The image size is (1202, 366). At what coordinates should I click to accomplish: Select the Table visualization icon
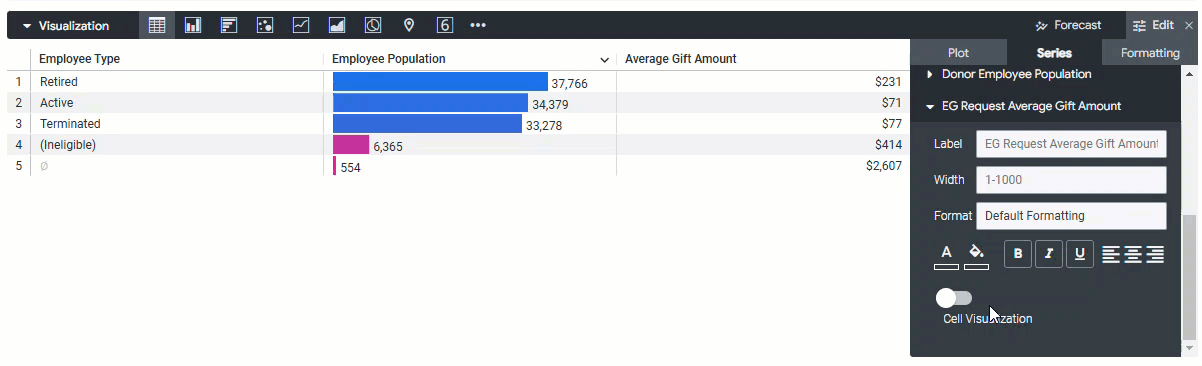pos(157,25)
